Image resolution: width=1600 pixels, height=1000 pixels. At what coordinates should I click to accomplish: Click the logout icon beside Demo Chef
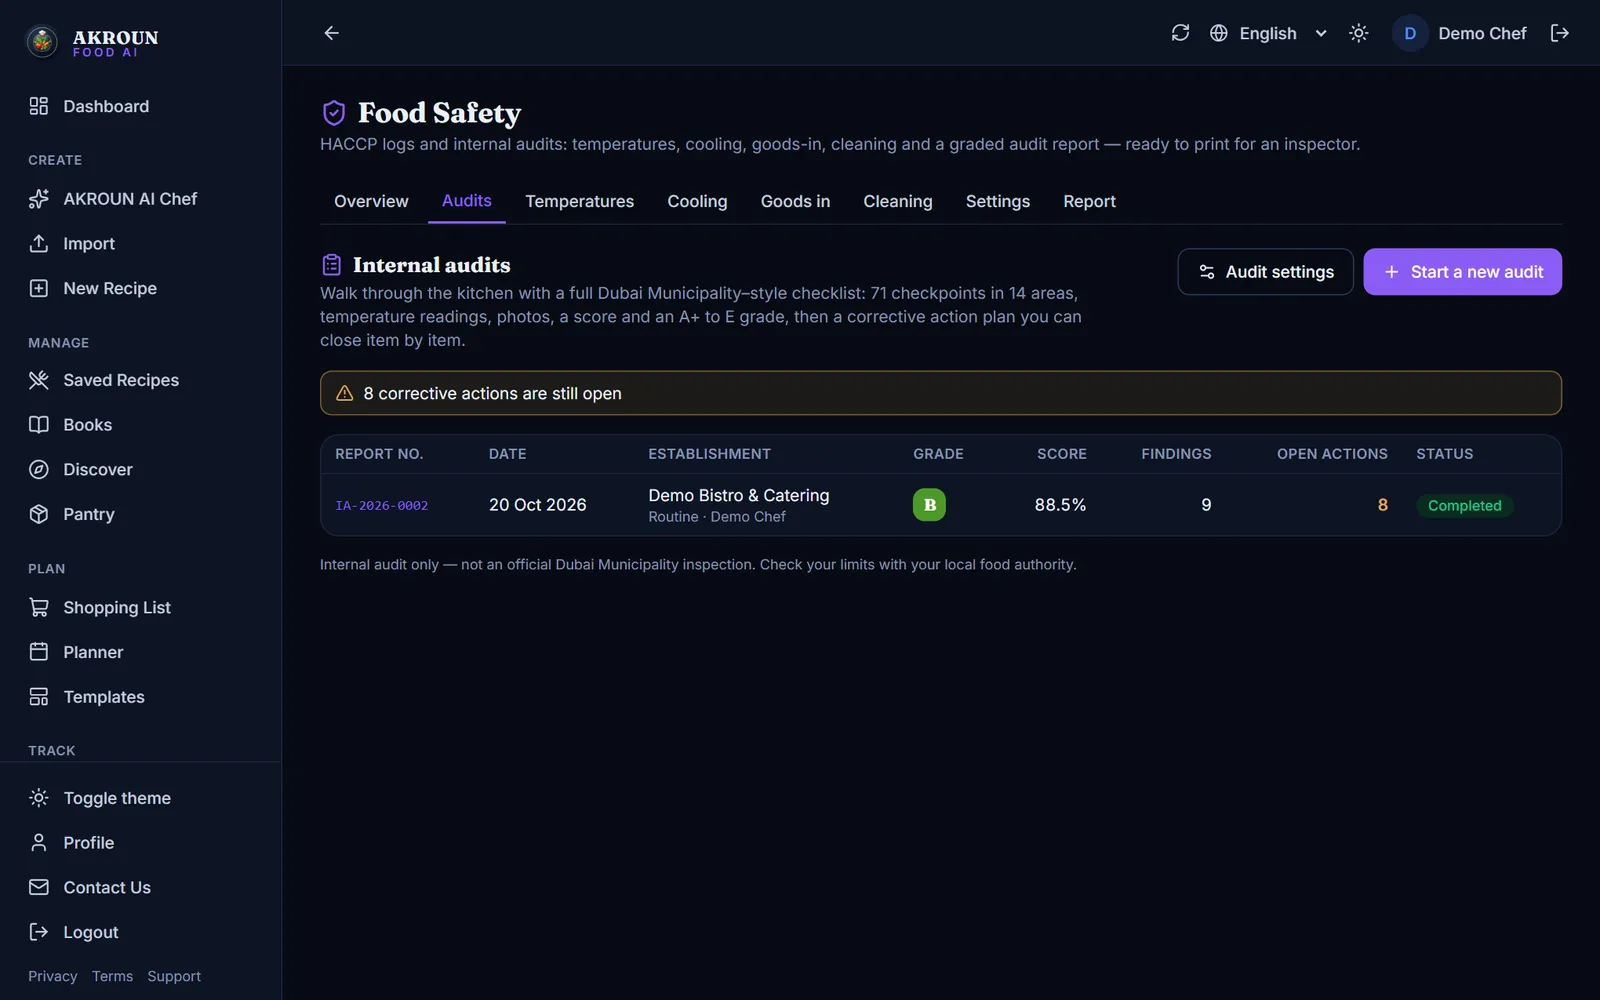(1559, 33)
